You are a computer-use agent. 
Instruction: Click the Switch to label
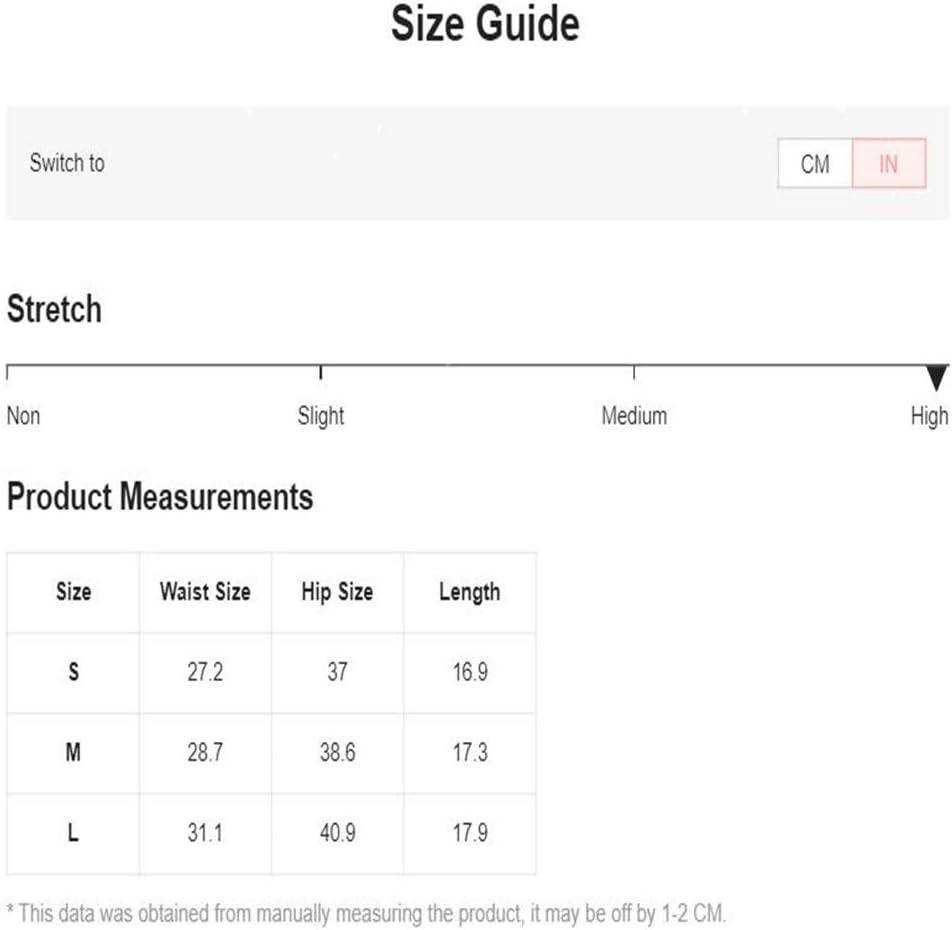tap(67, 163)
